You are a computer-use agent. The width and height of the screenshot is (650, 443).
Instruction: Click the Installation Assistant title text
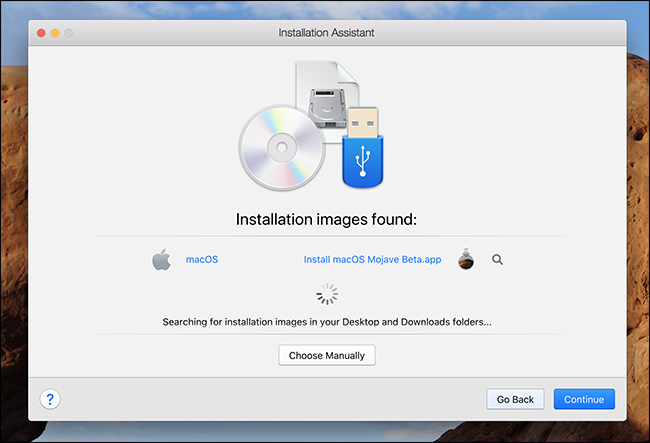click(x=326, y=33)
